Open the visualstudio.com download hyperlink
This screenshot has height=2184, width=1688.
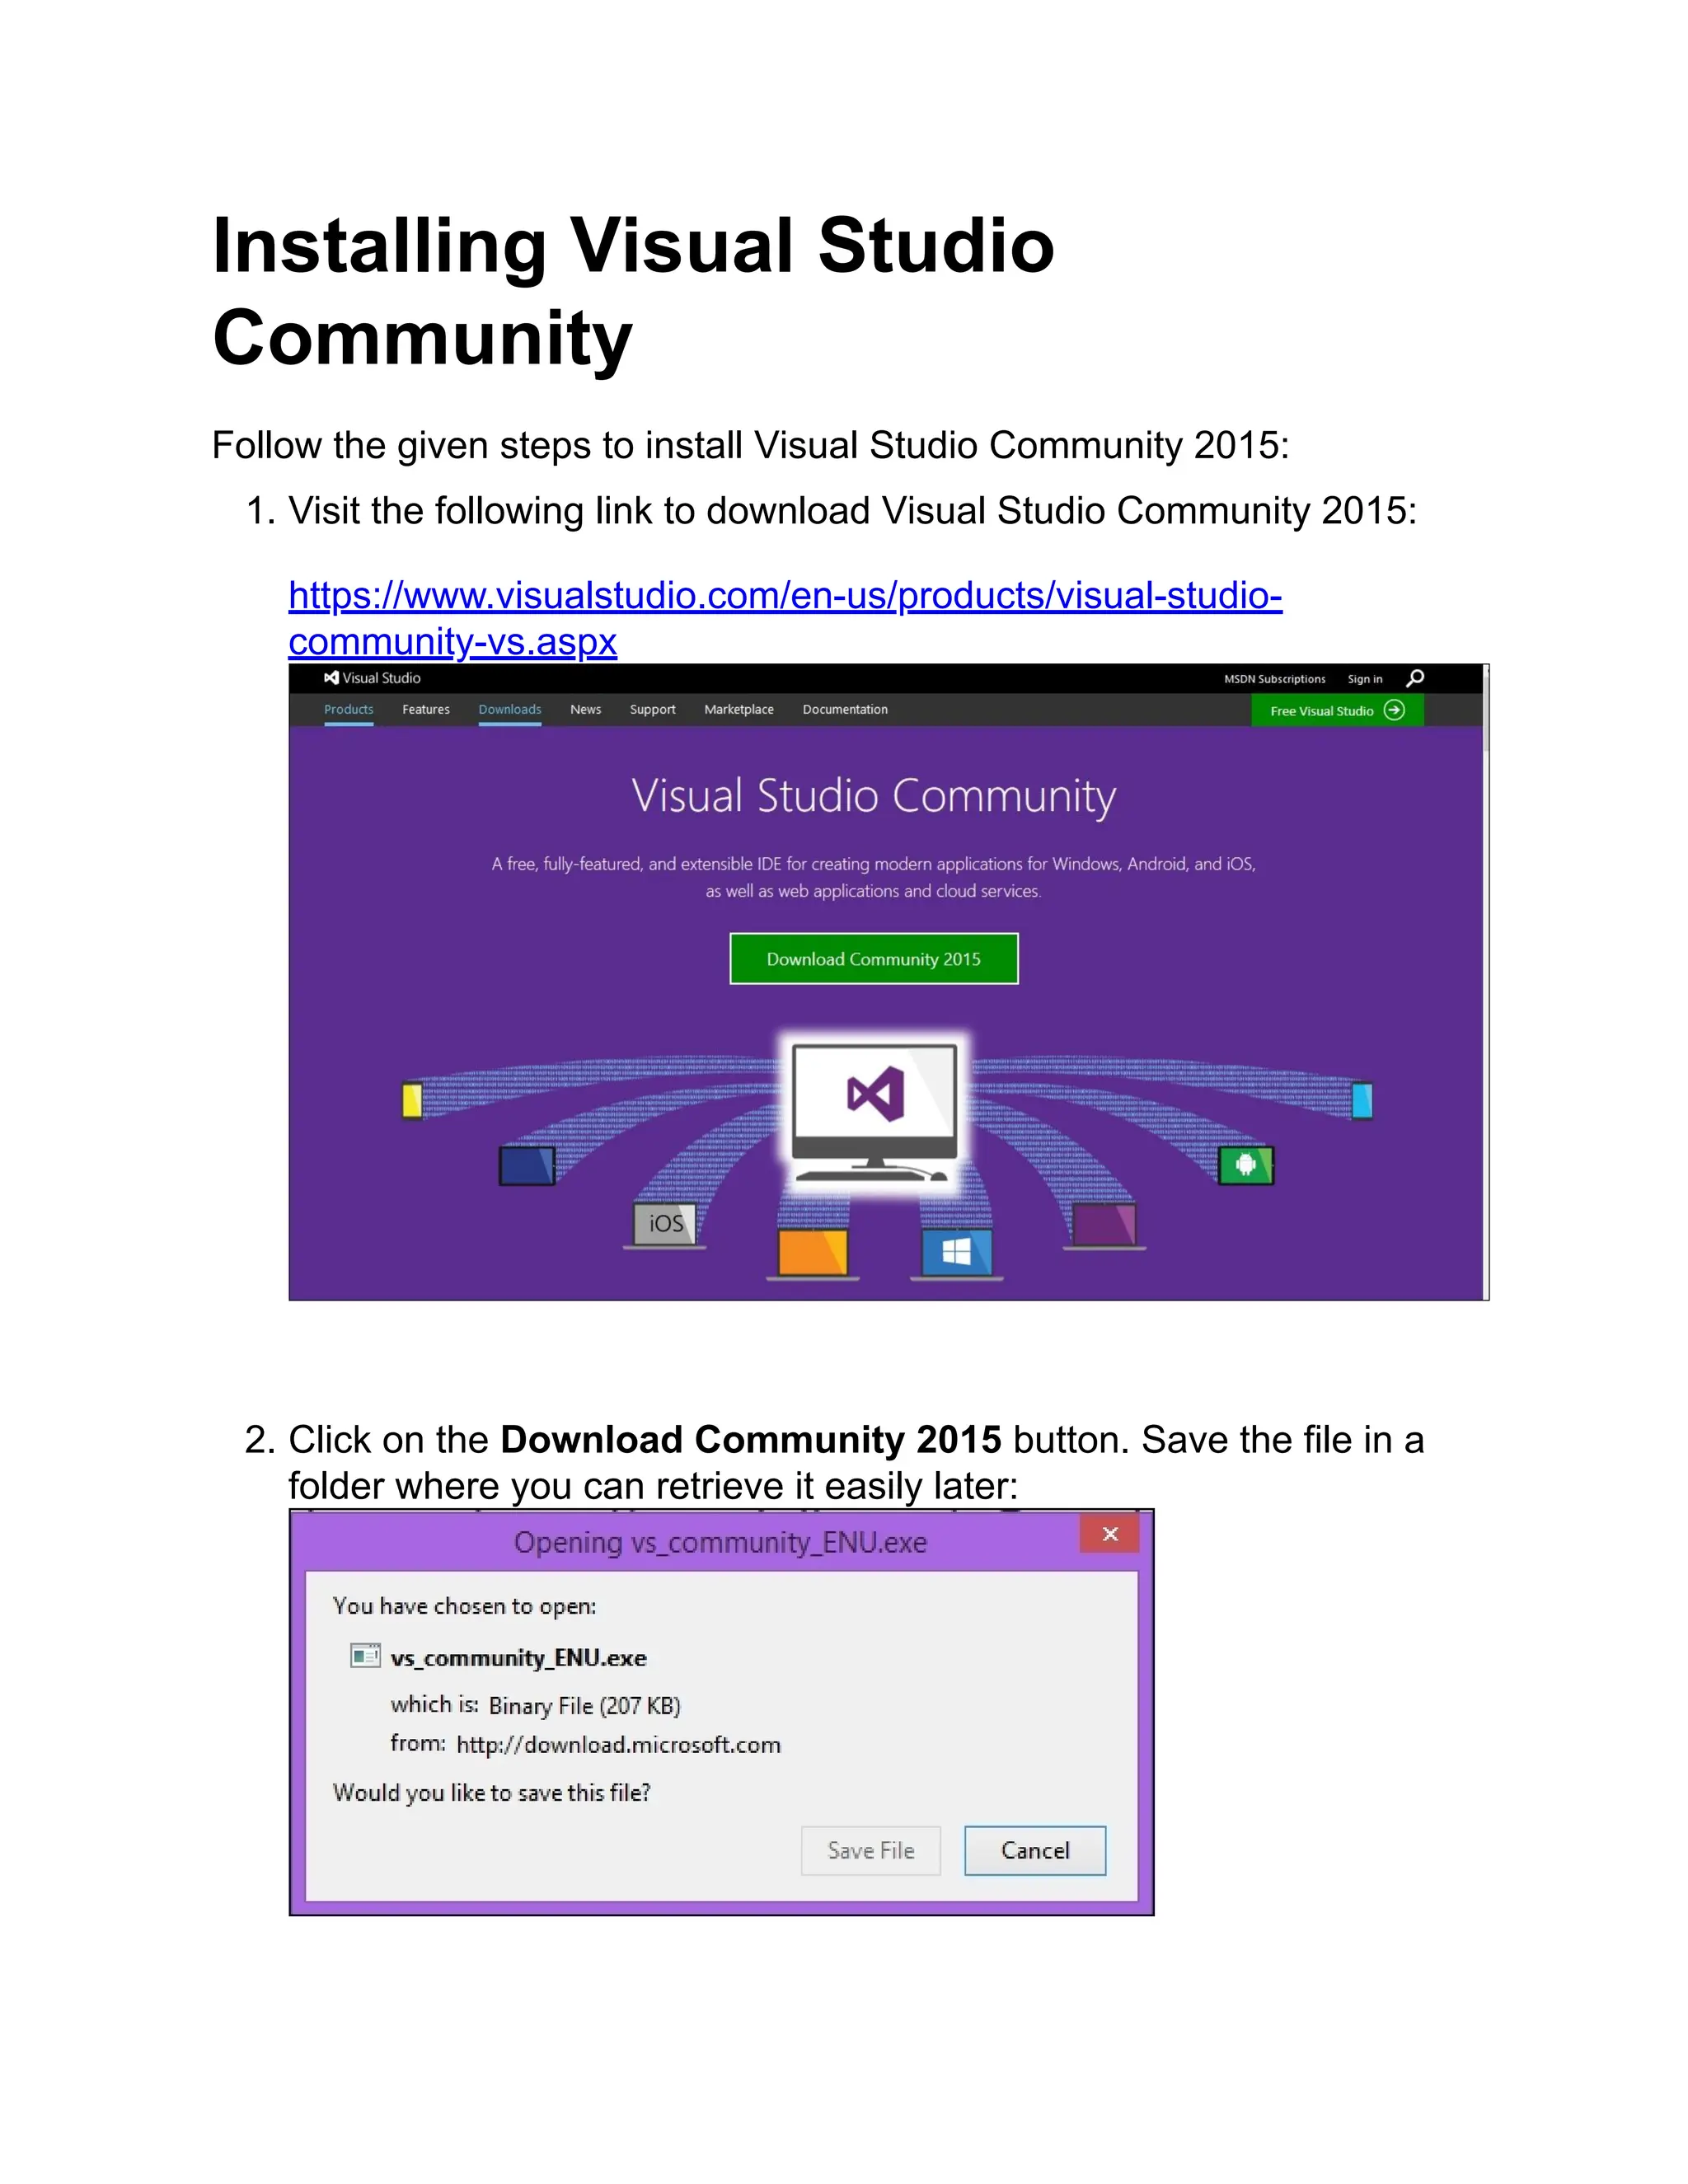pos(785,618)
